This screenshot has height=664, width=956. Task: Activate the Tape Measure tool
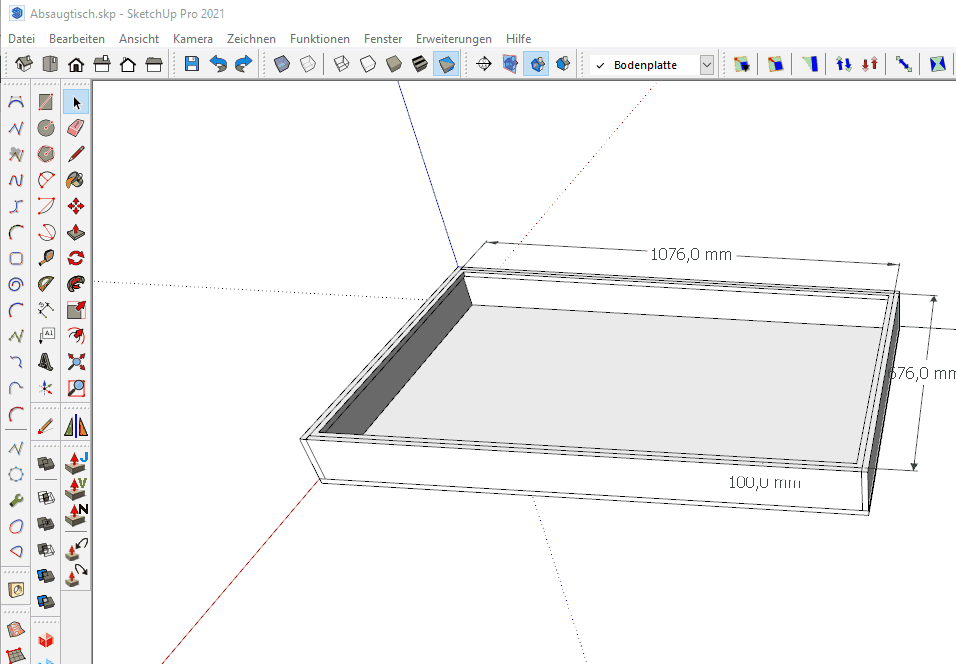46,258
